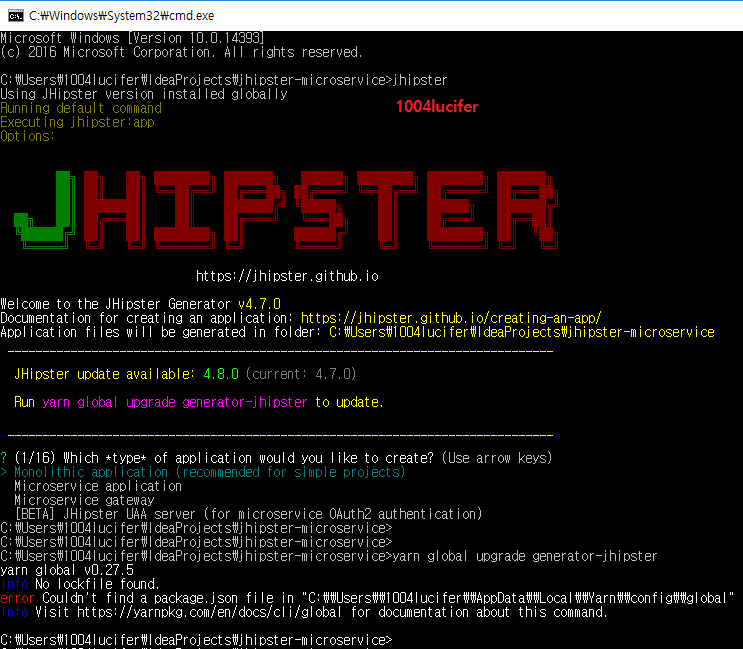The width and height of the screenshot is (743, 649).
Task: Click the window title C:\Windows\System32\cmd.exe
Action: [x=121, y=16]
